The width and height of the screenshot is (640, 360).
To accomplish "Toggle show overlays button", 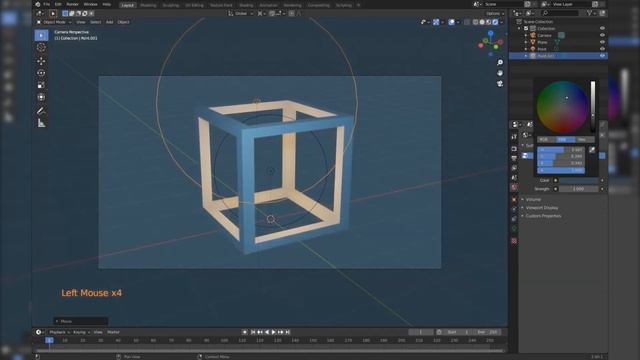I will click(x=451, y=22).
